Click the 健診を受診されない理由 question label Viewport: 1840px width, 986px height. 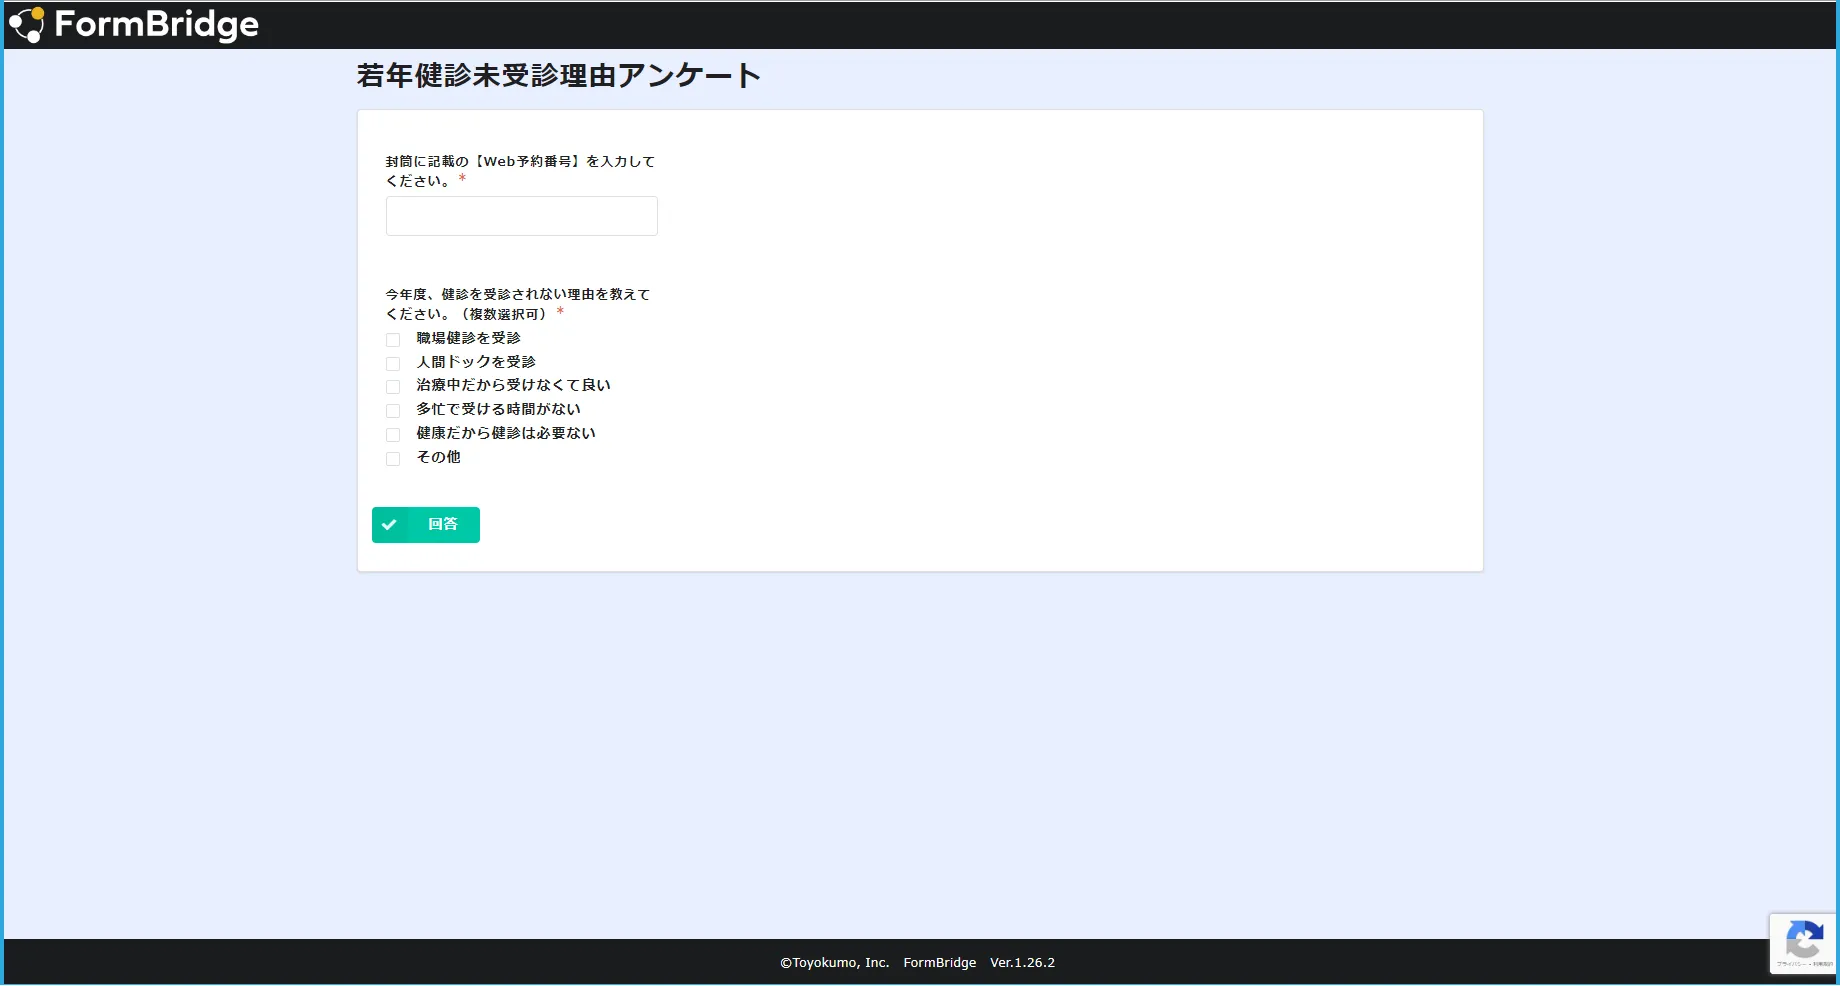(x=517, y=295)
